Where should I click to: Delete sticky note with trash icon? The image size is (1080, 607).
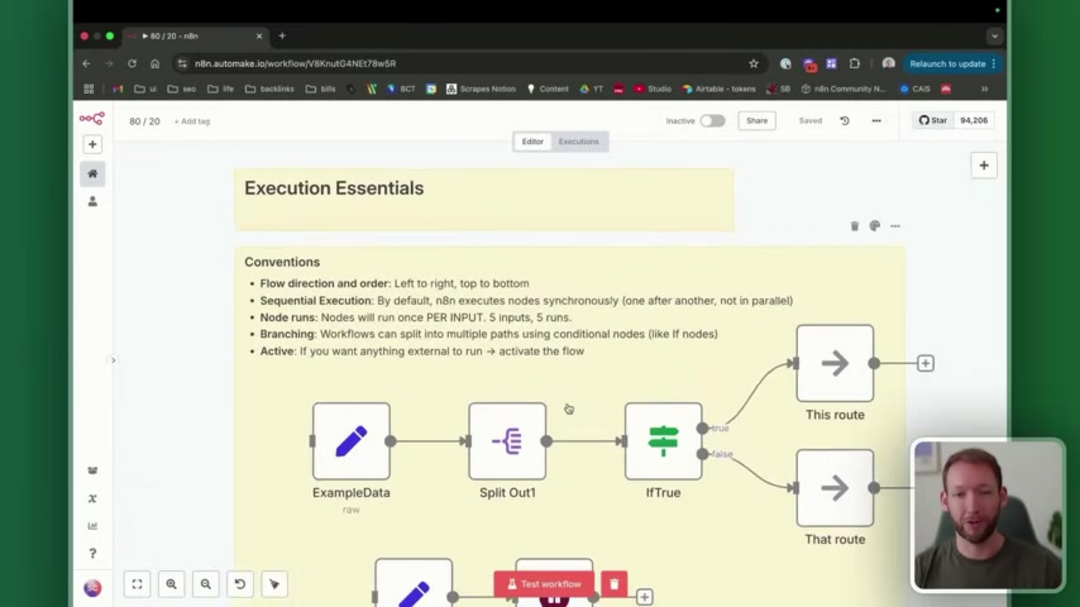click(x=854, y=226)
